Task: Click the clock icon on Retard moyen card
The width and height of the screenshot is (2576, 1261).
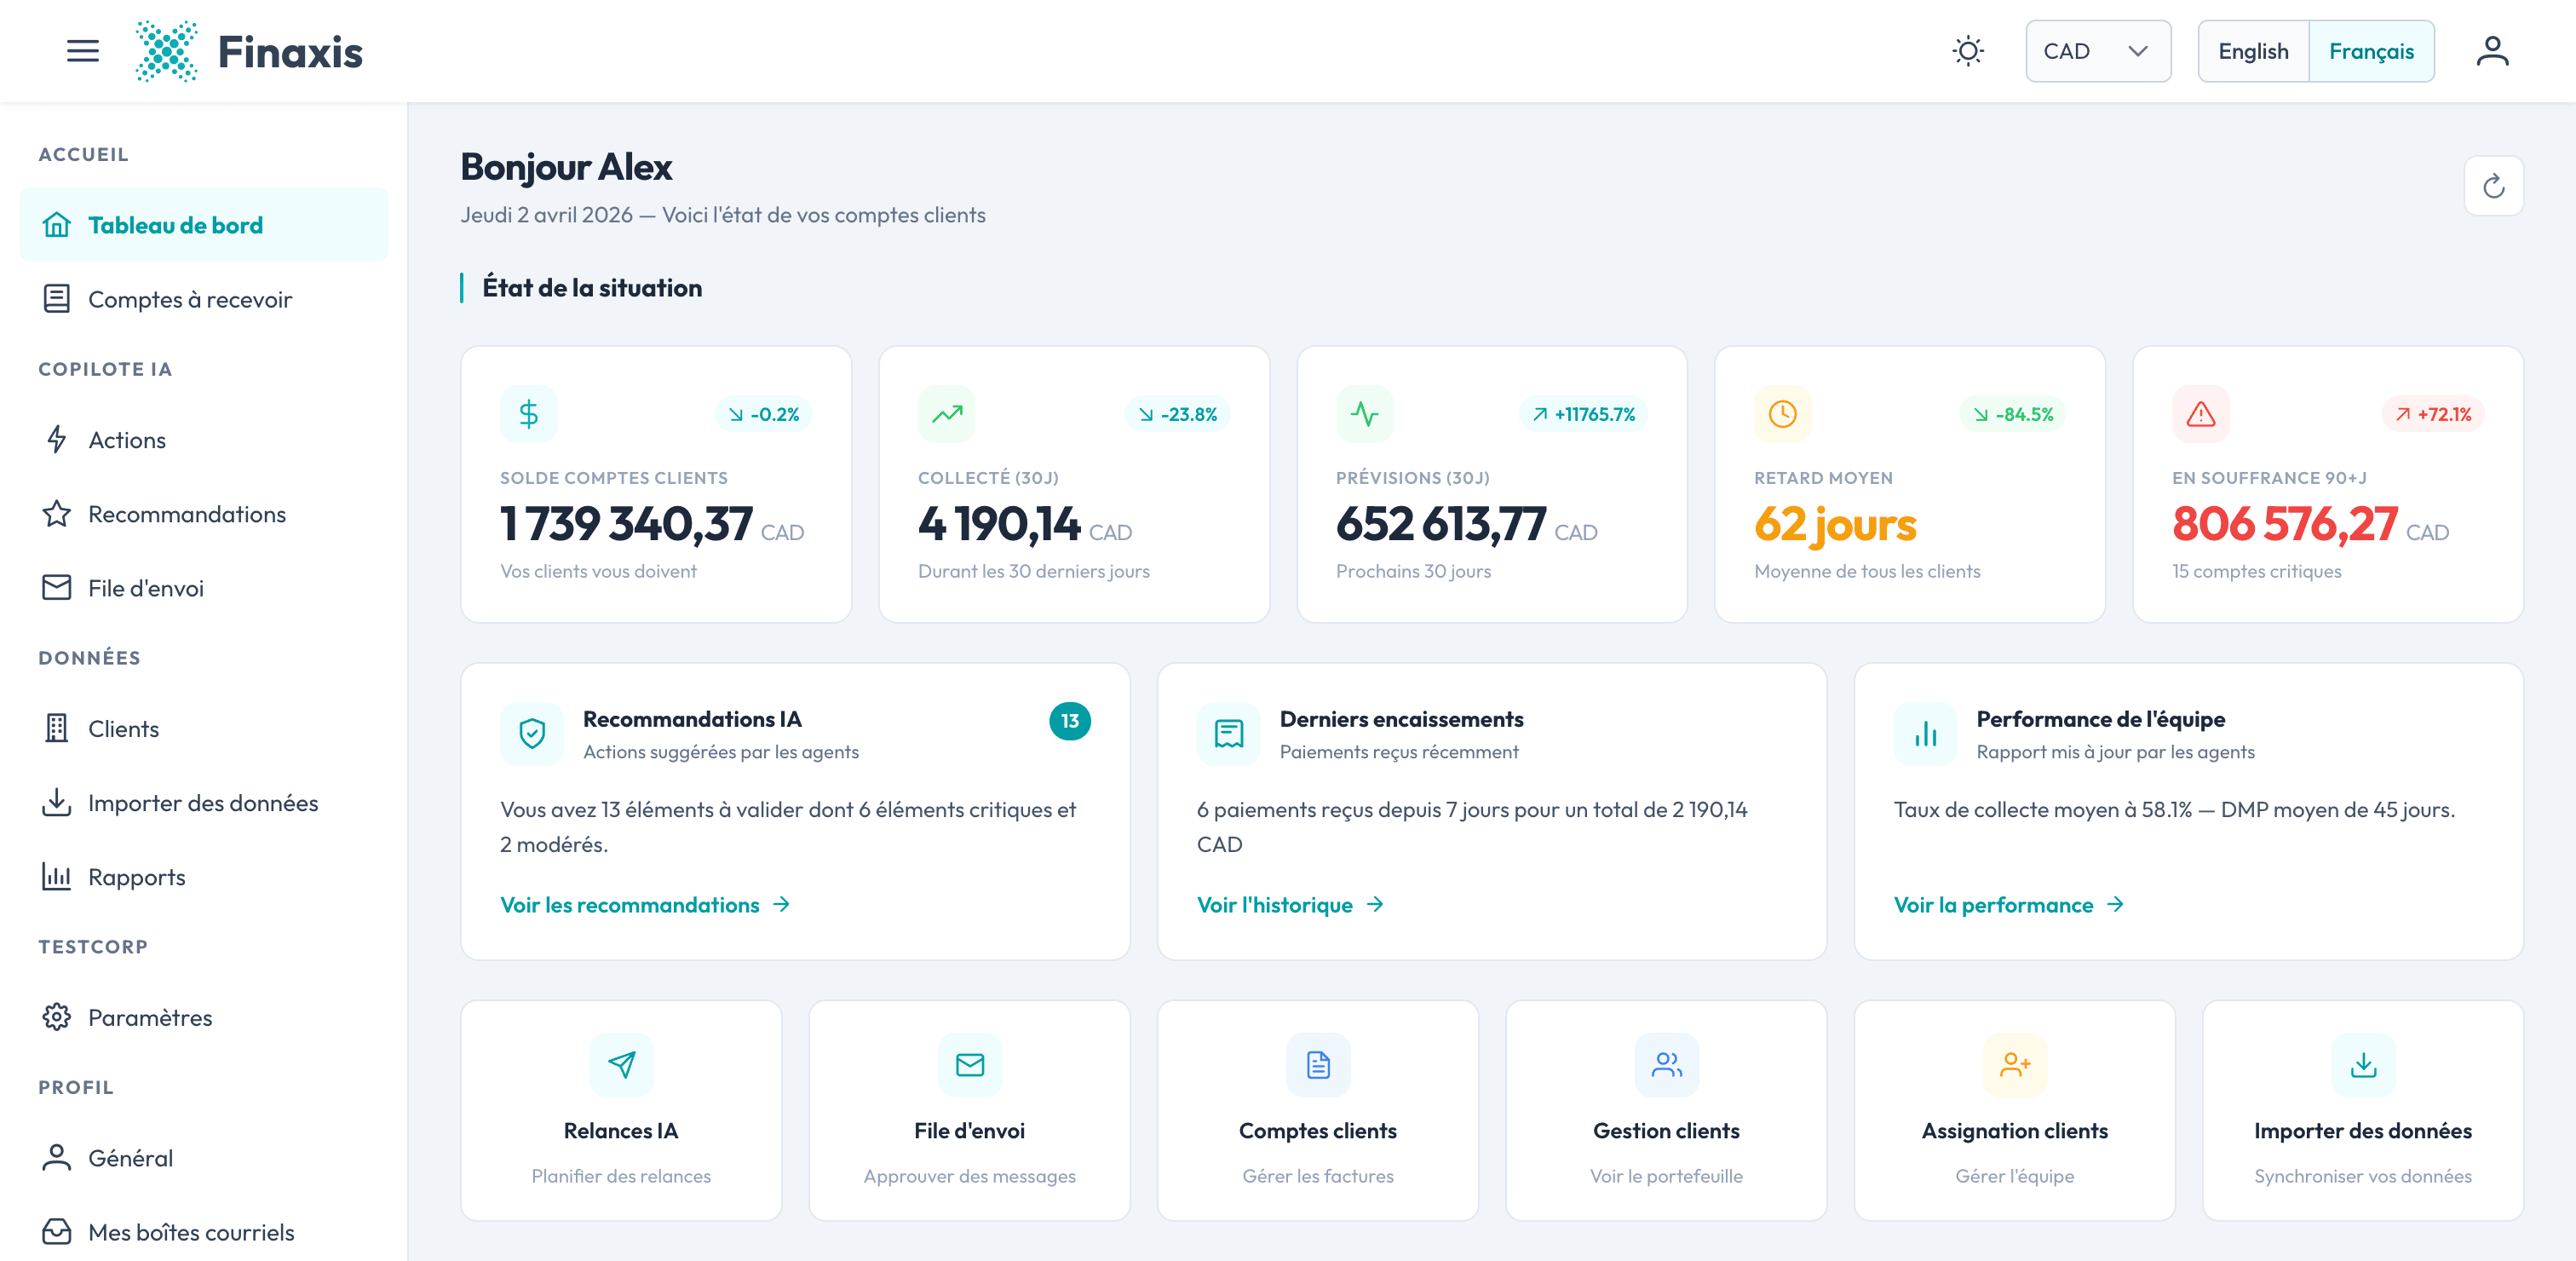Action: (1782, 414)
